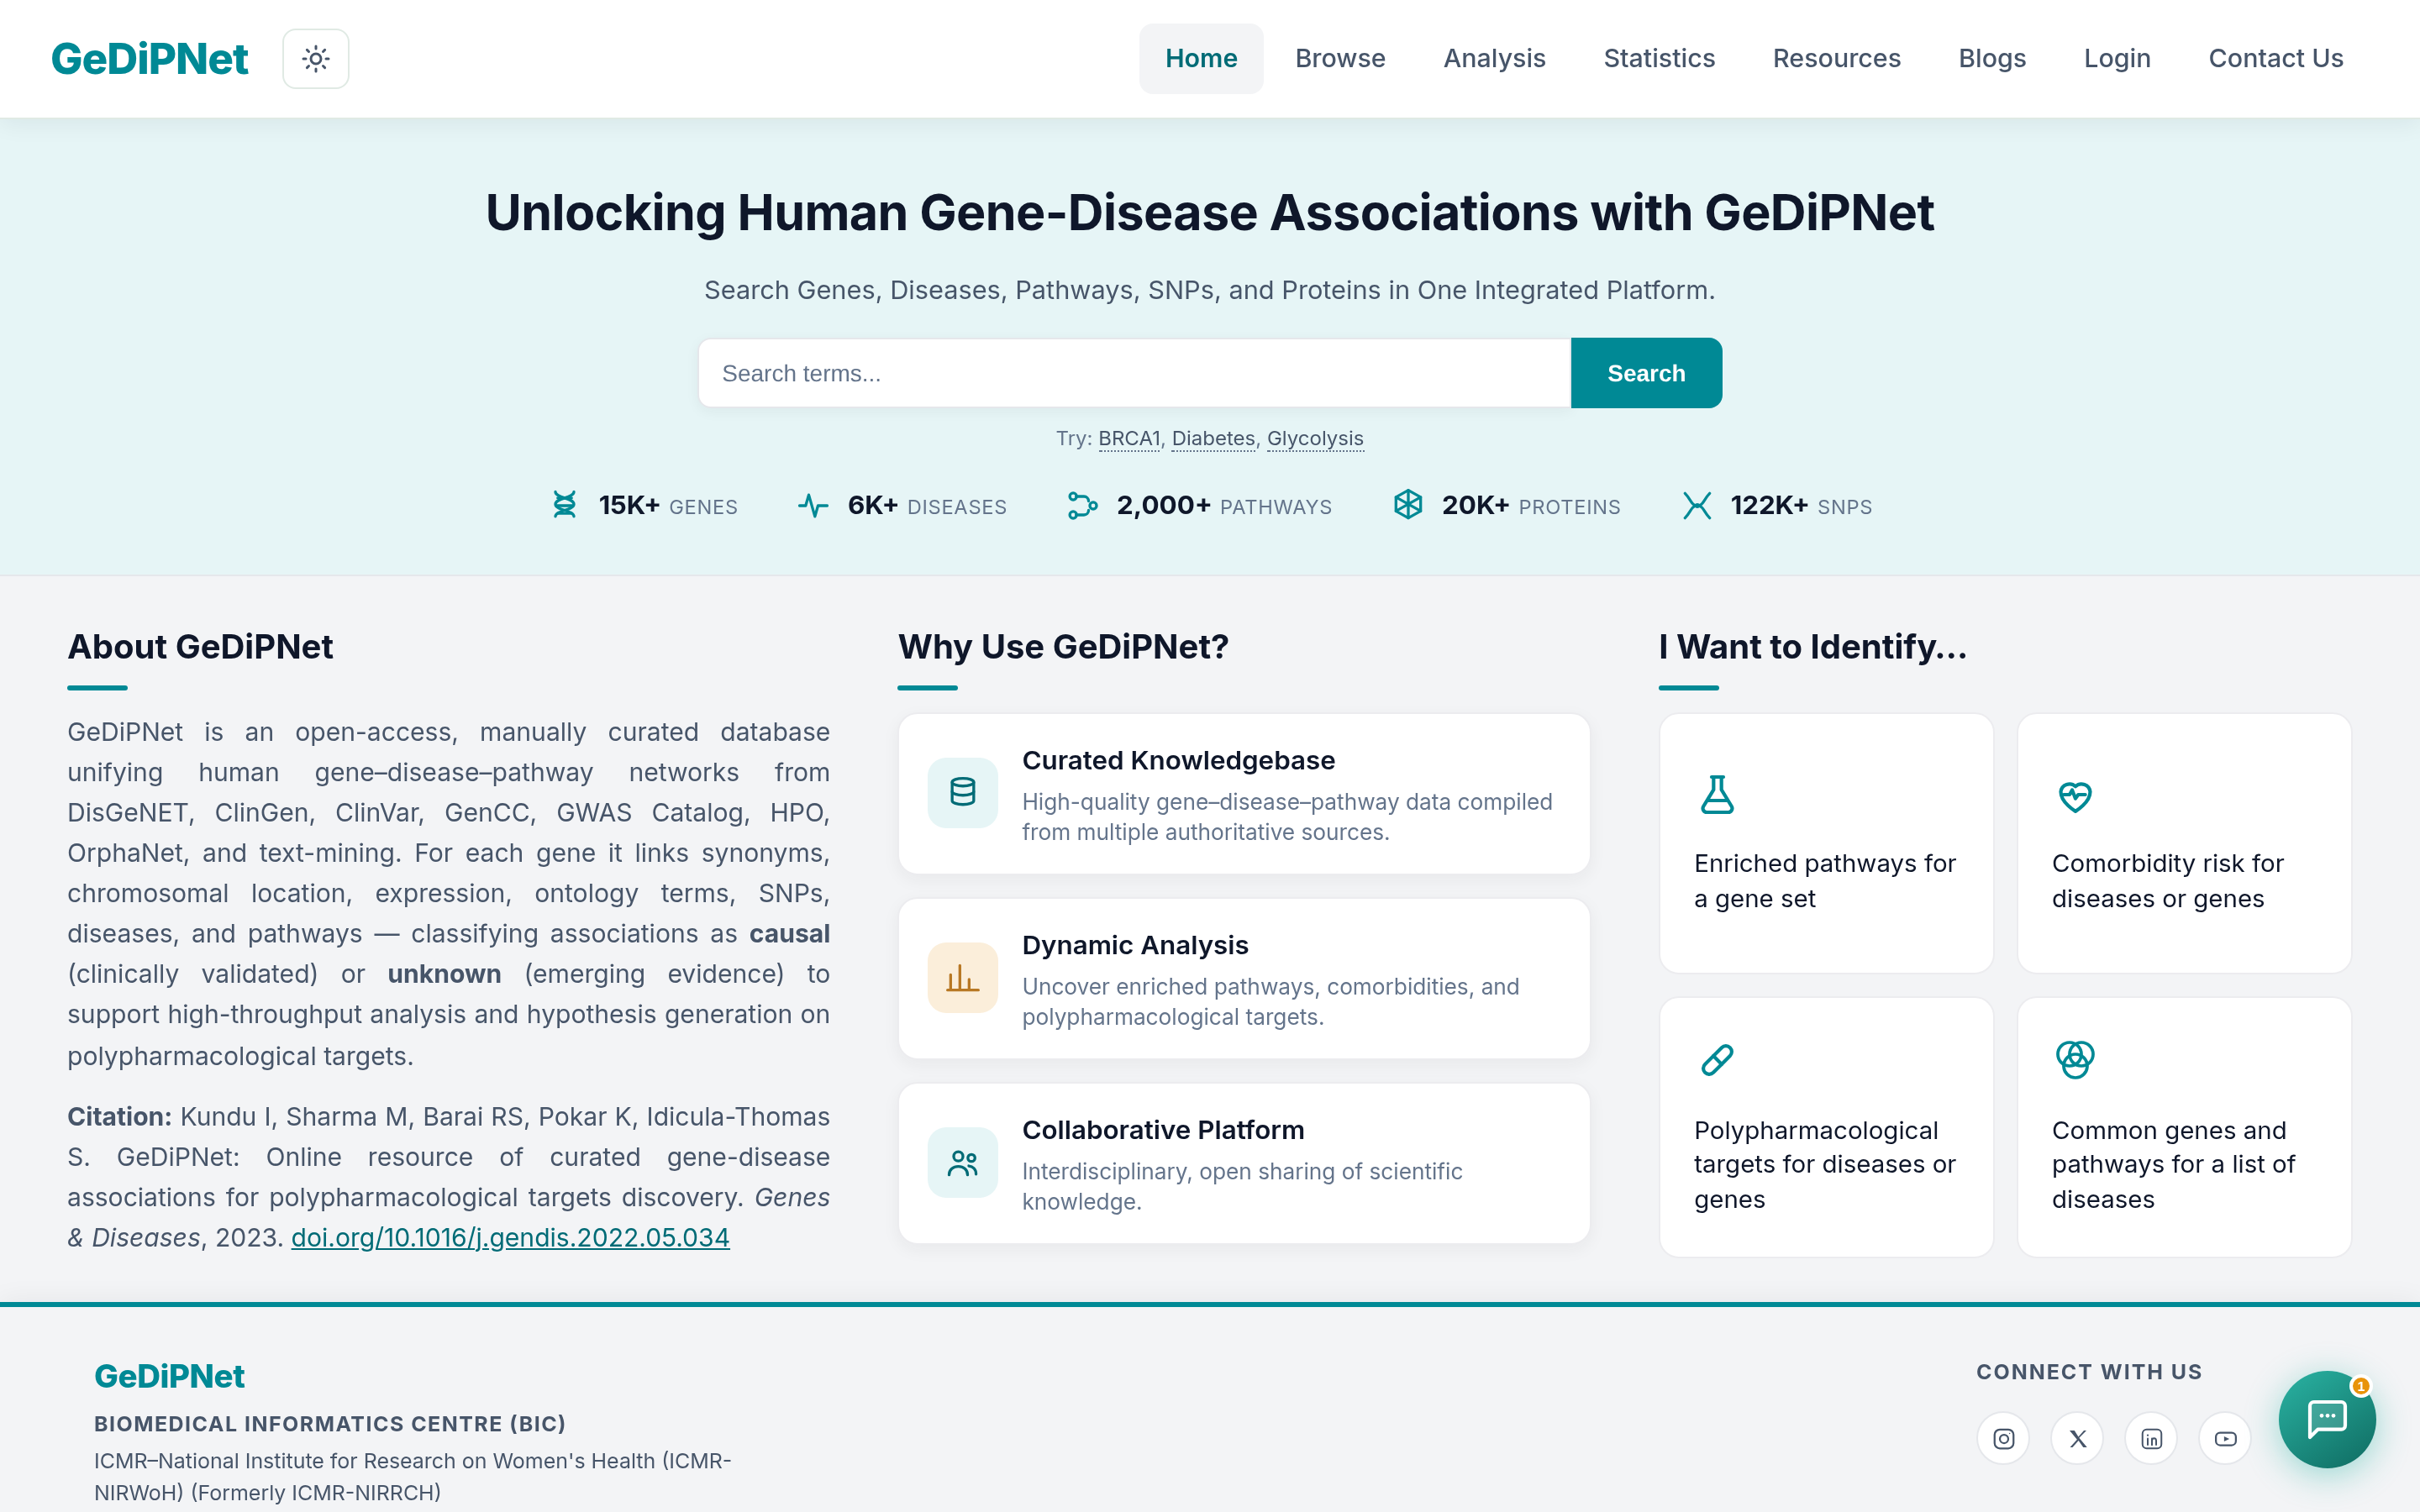Open the Blogs page
Screen dimensions: 2420x1512
pos(1992,58)
